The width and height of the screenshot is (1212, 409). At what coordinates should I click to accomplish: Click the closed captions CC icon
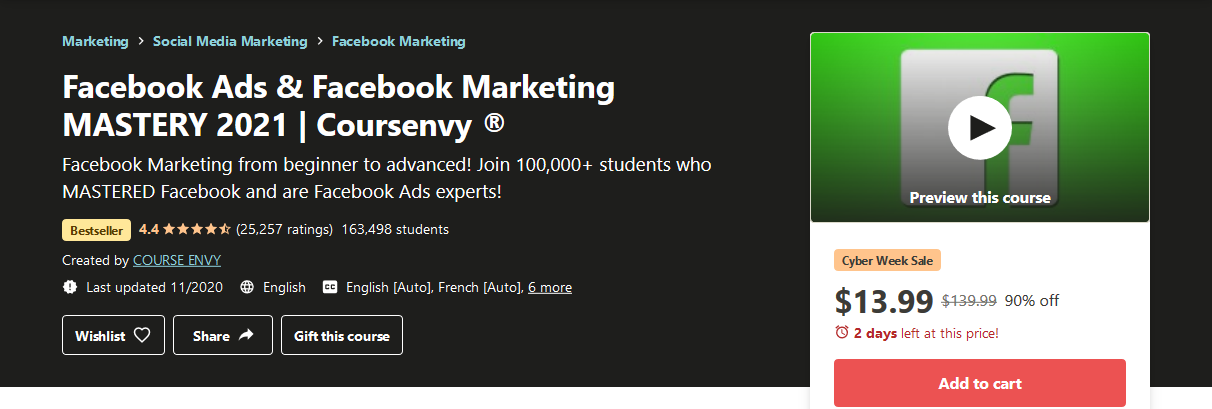[x=330, y=287]
